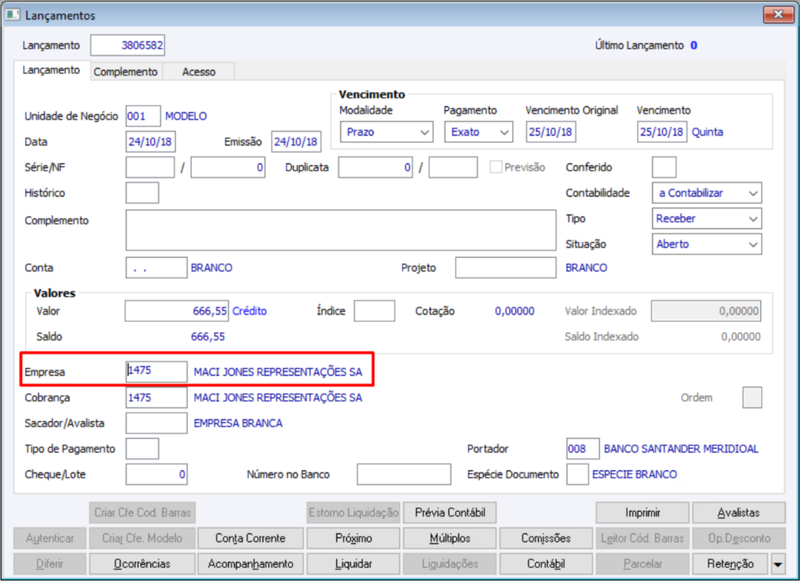
Task: Click the Múltiplos button
Action: pyautogui.click(x=450, y=539)
